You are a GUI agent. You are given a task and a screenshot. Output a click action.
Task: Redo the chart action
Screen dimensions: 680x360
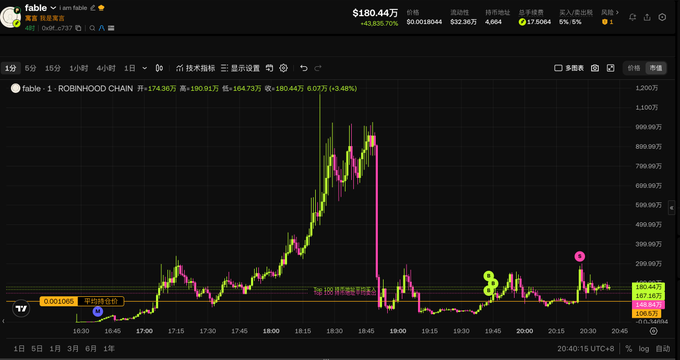click(318, 68)
